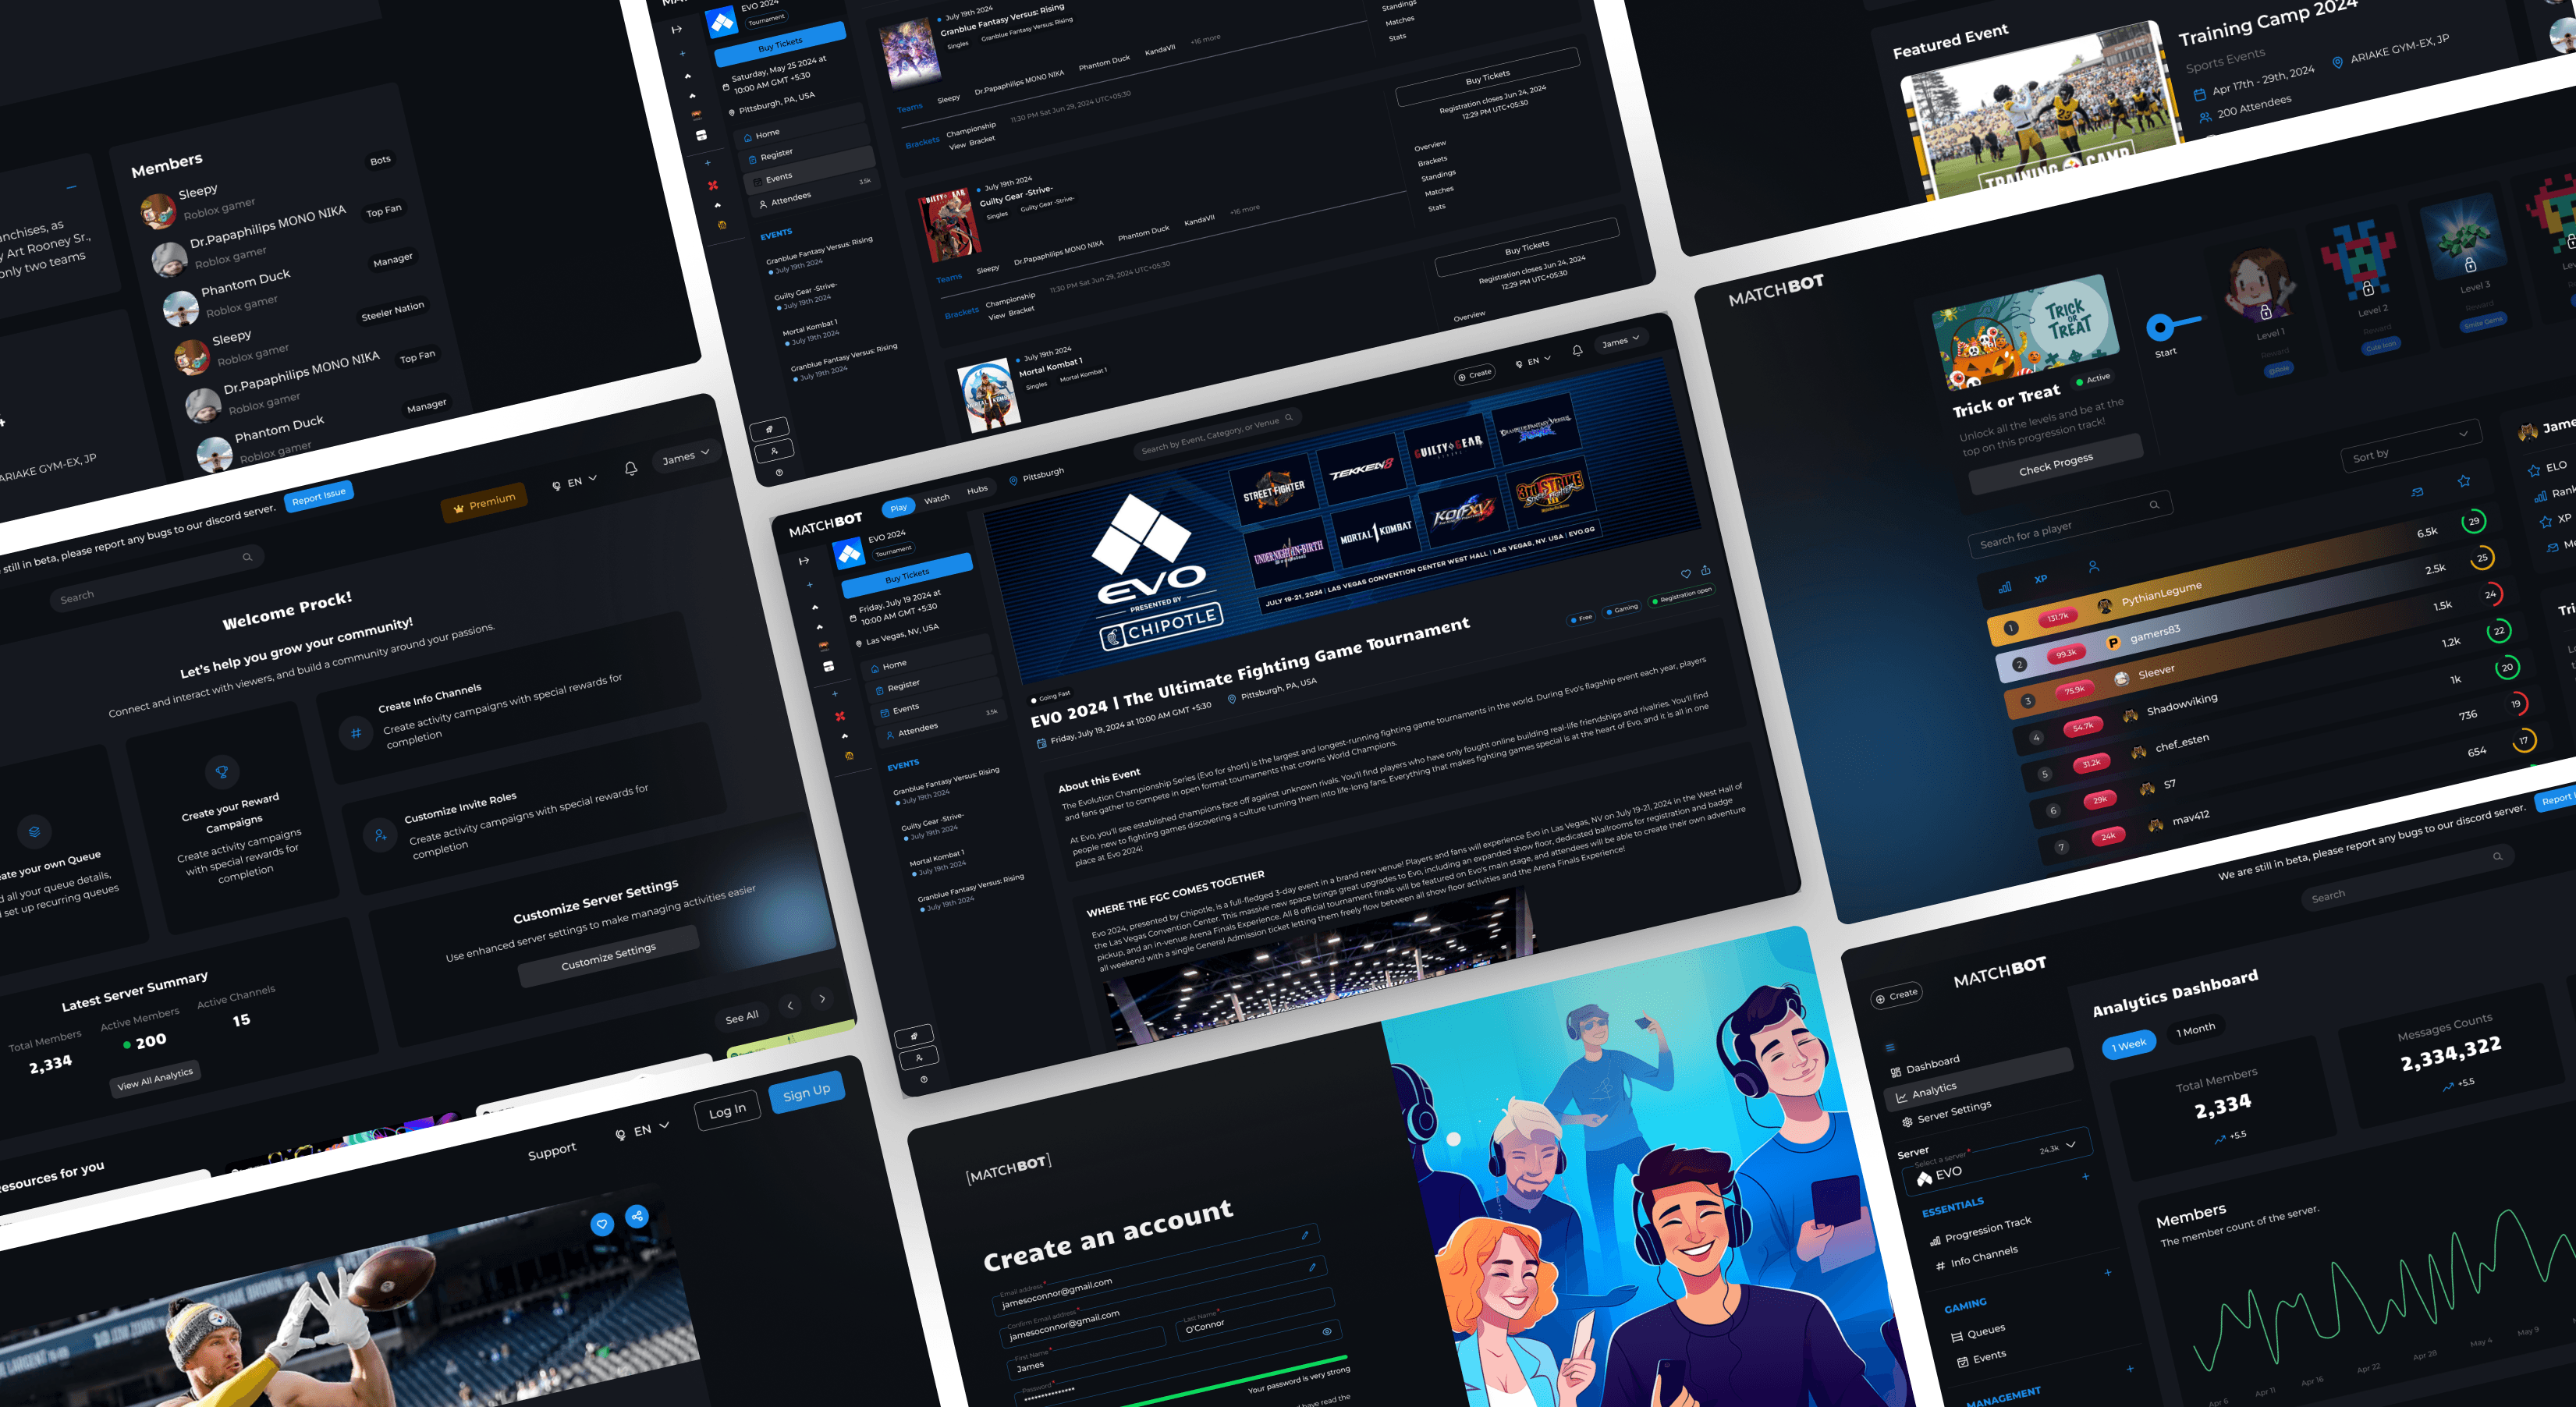Select the 1 Week range toggle
The image size is (2576, 1407).
click(2129, 1044)
